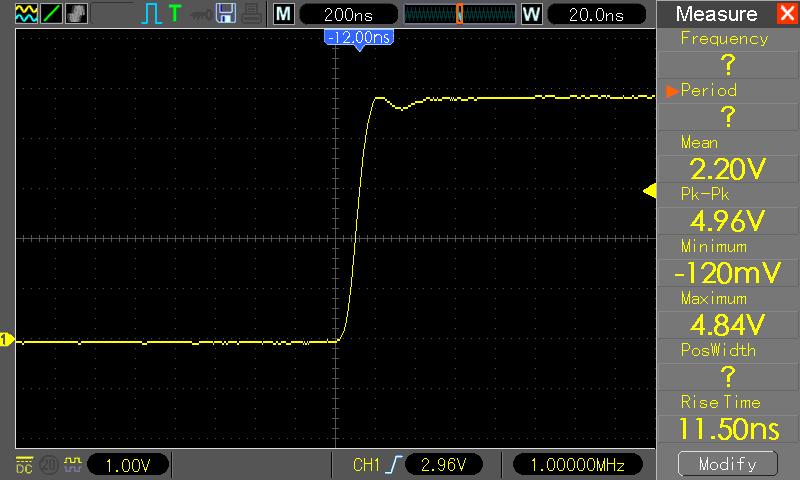The image size is (800, 480).
Task: Click the 4.84V maximum value
Action: (x=728, y=324)
